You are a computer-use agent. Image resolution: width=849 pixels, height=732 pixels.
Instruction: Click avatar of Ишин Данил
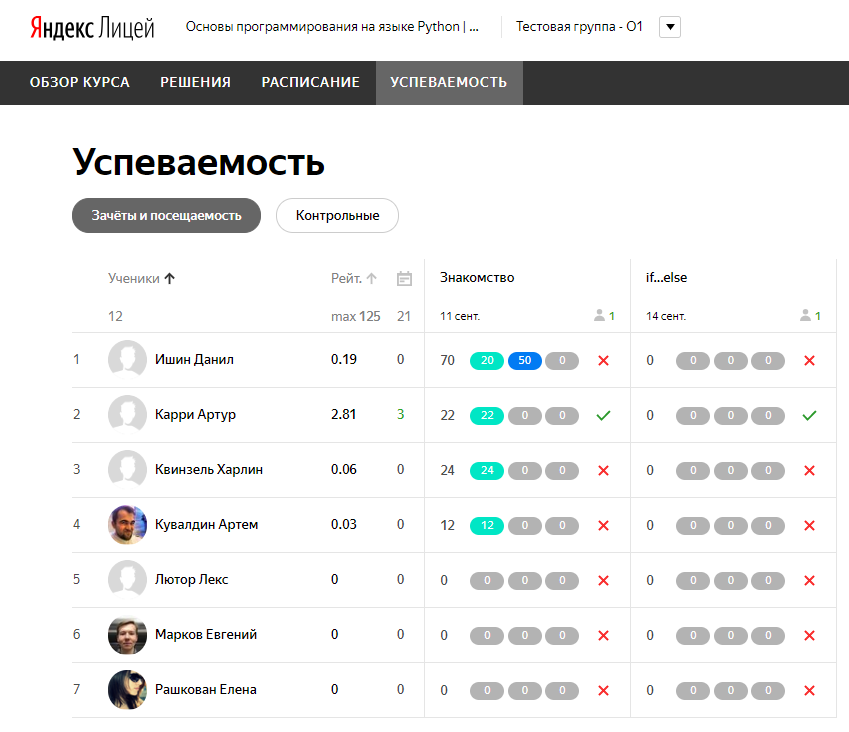127,359
